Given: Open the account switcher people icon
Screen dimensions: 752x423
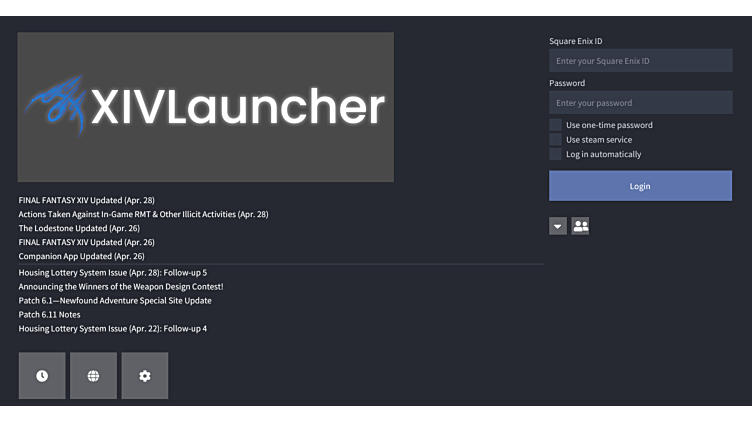Looking at the screenshot, I should tap(580, 226).
